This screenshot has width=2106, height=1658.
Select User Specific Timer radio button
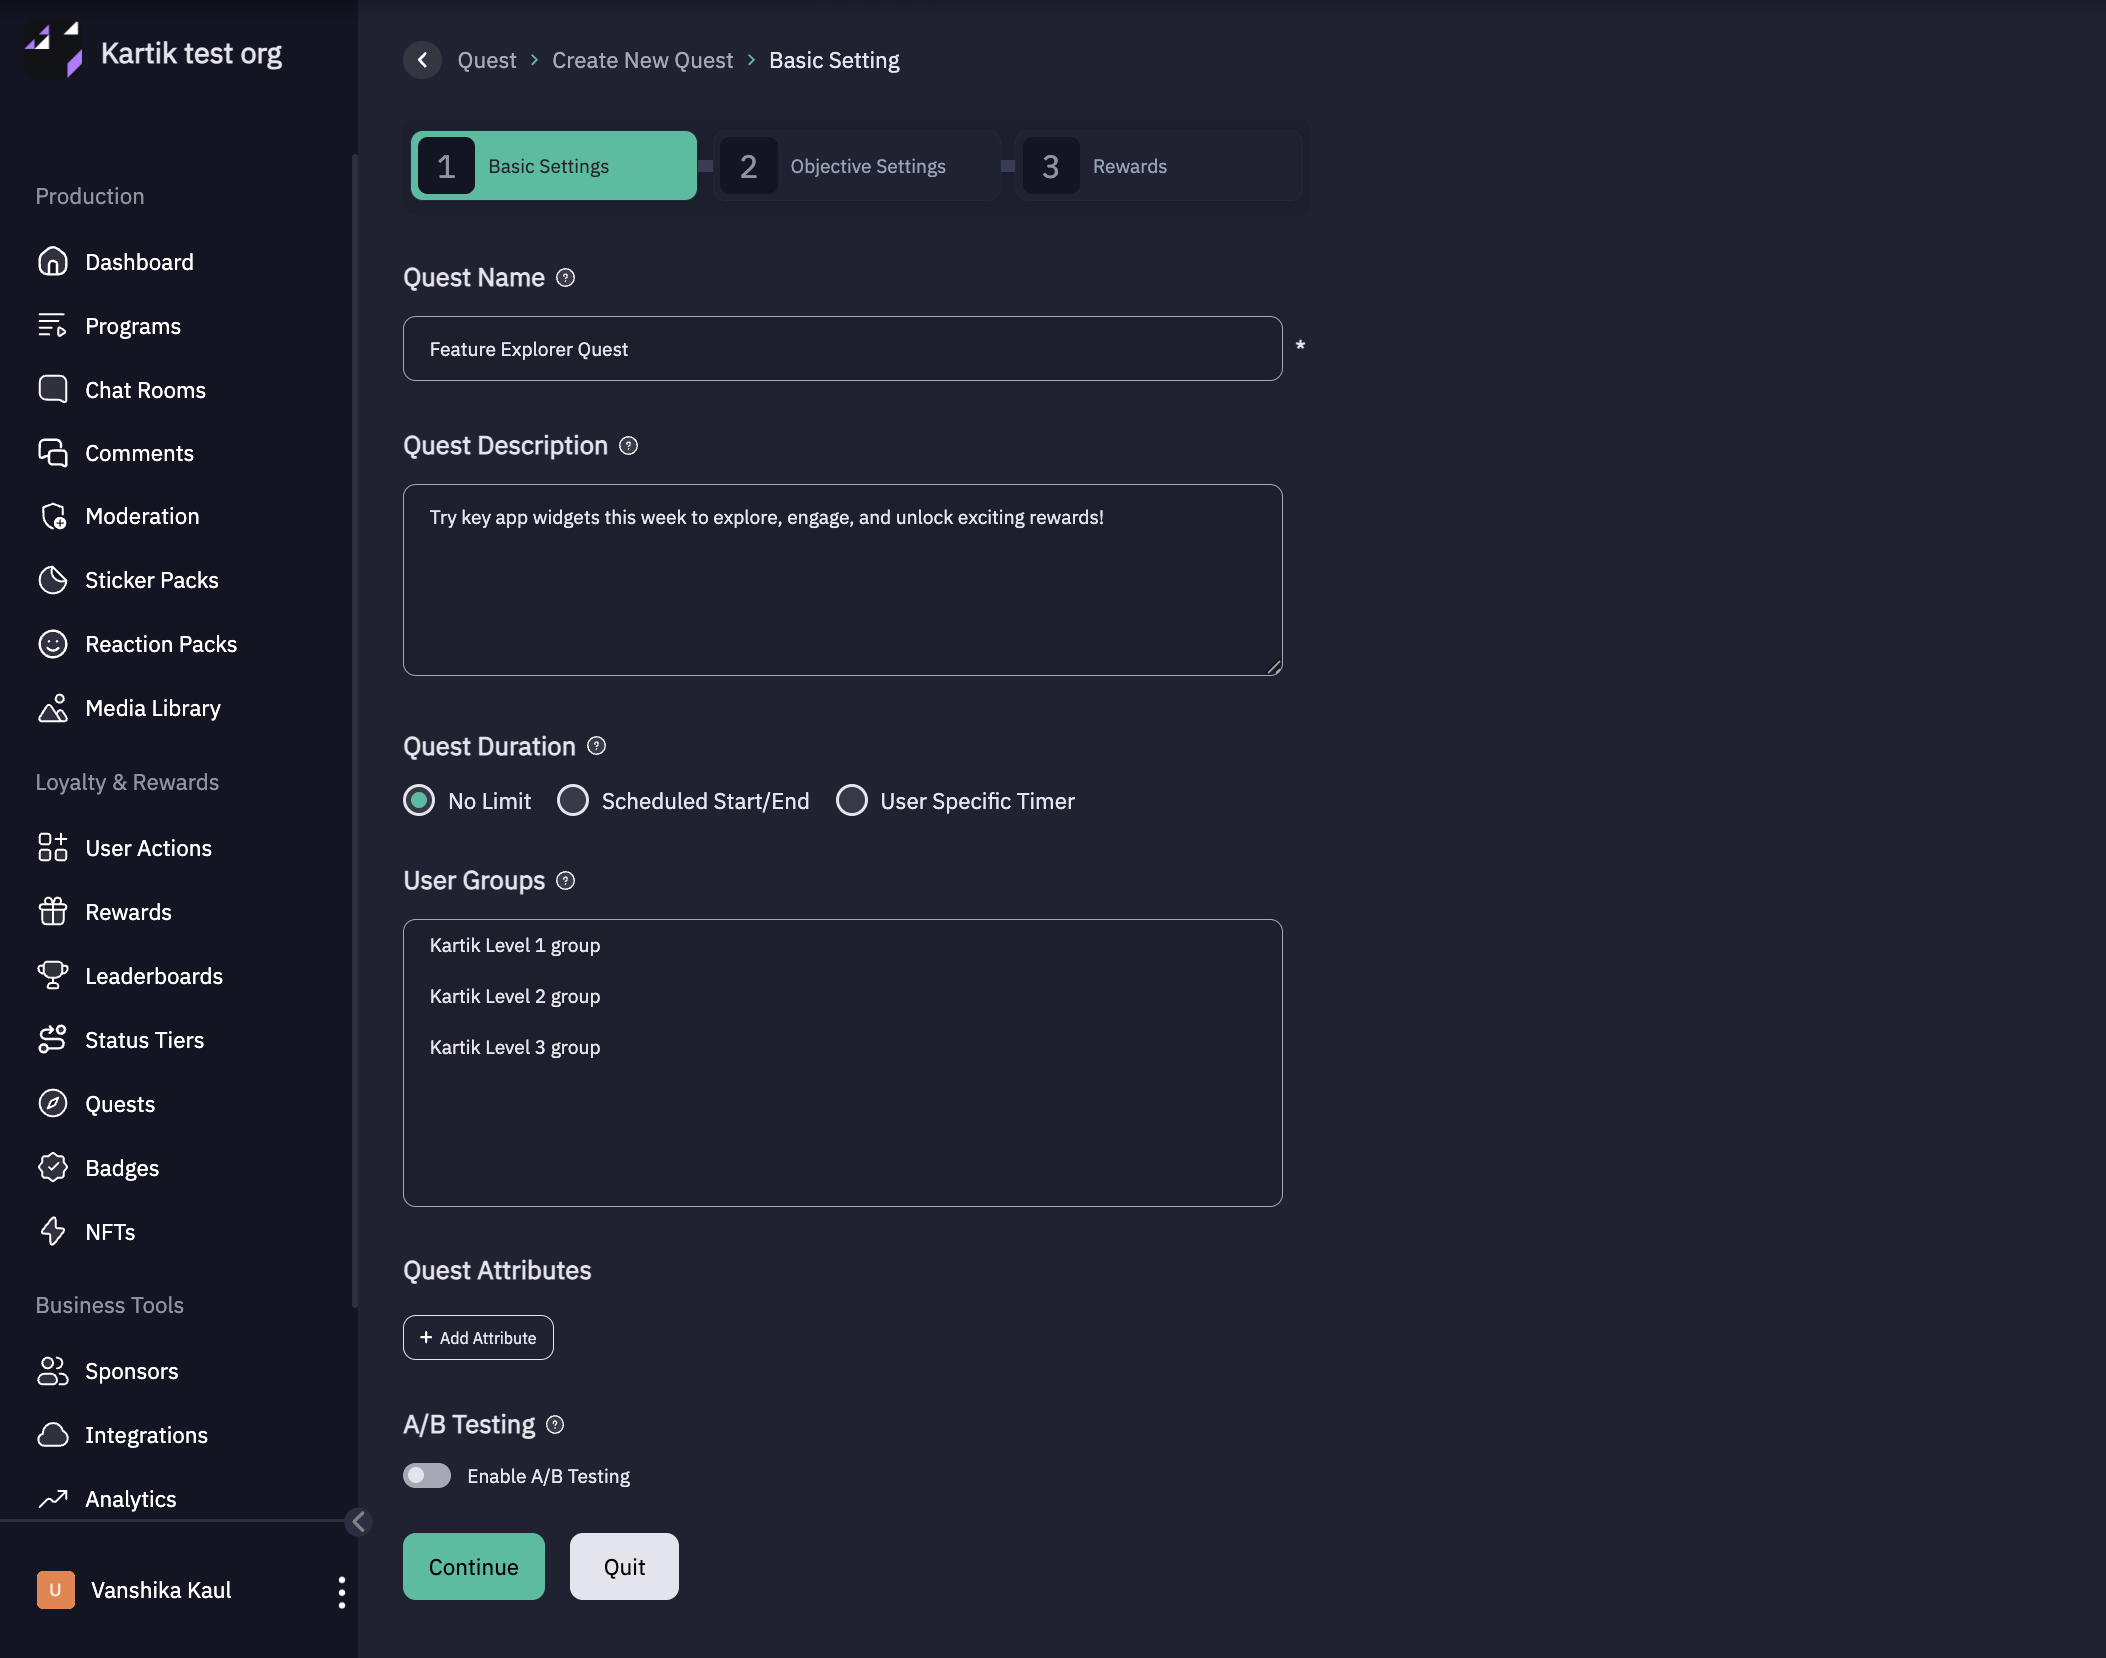tap(852, 800)
